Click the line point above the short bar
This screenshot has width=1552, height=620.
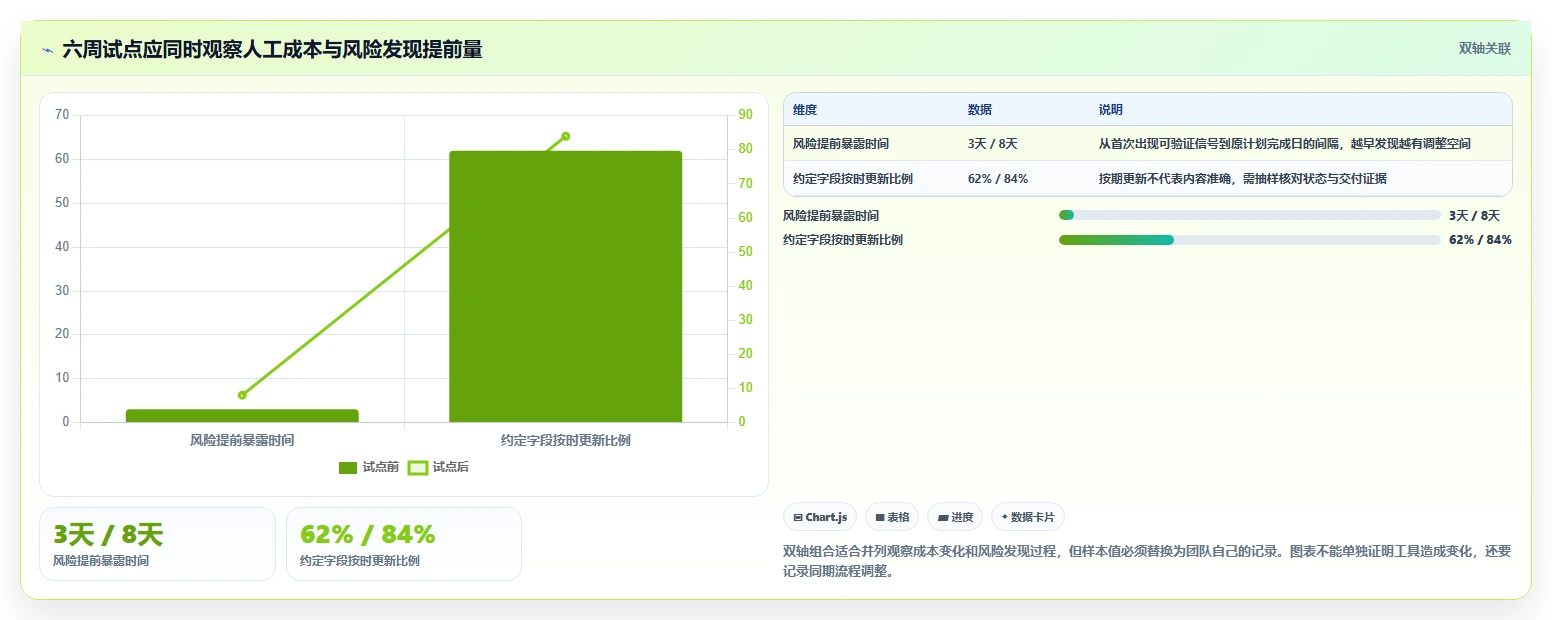click(242, 395)
